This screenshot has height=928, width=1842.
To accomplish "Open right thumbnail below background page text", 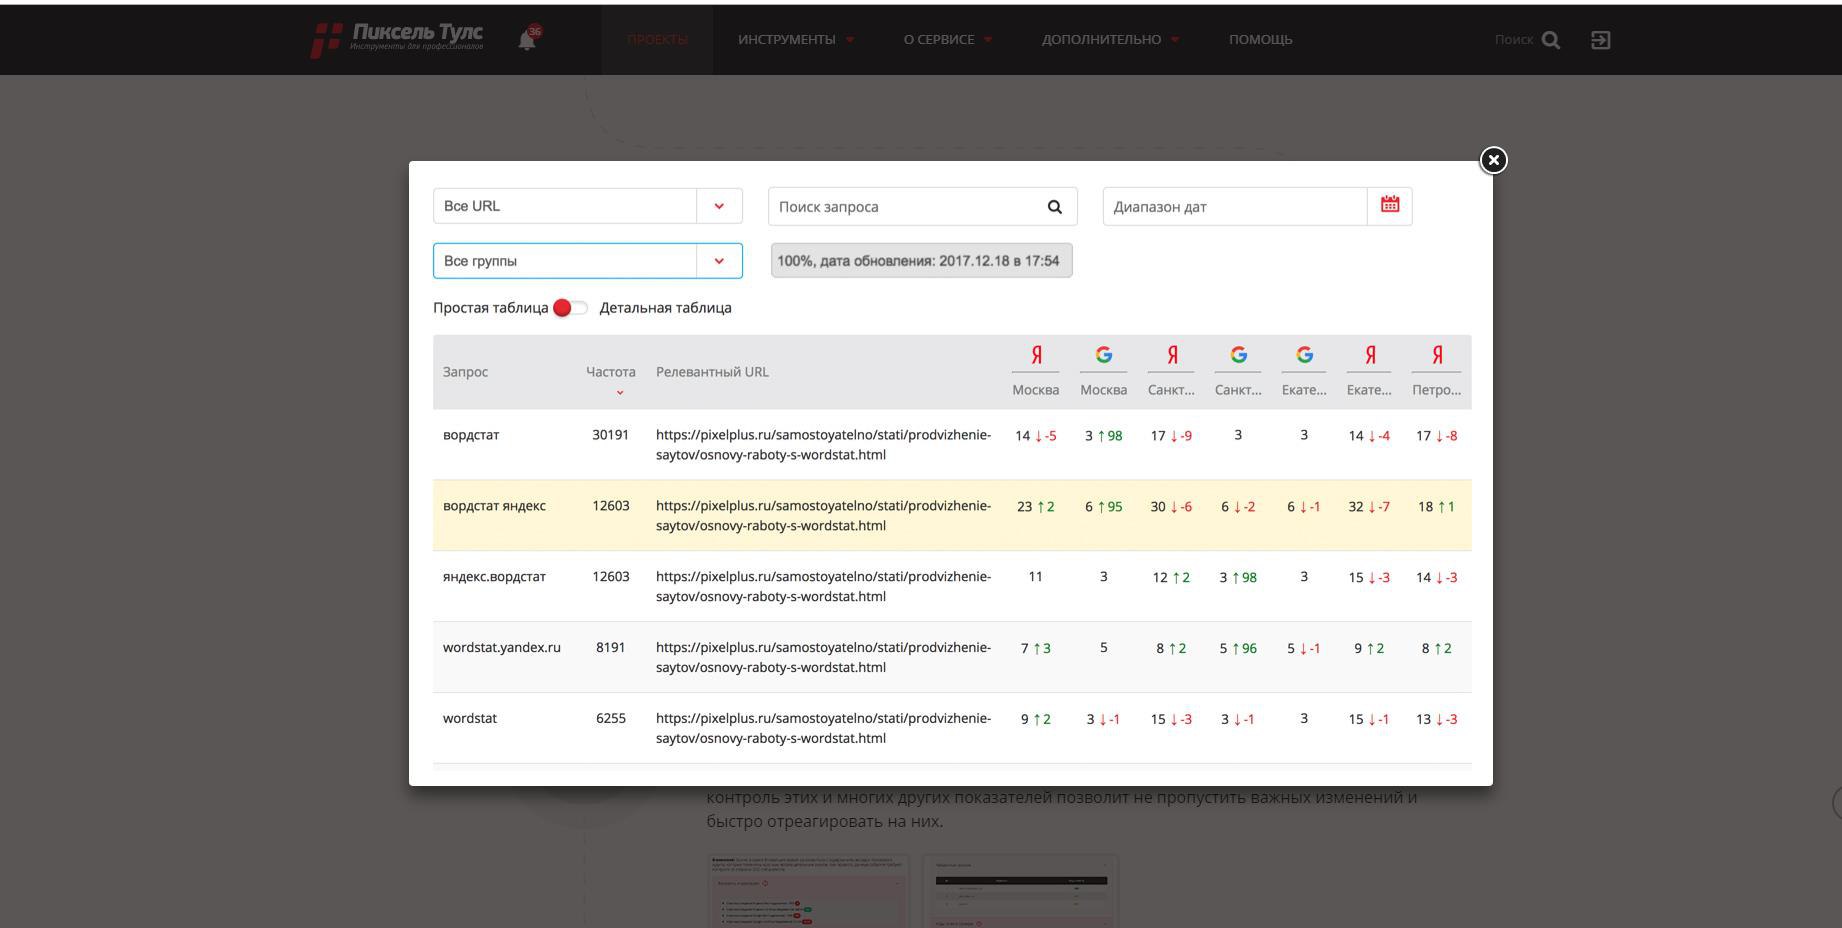I will point(1020,891).
